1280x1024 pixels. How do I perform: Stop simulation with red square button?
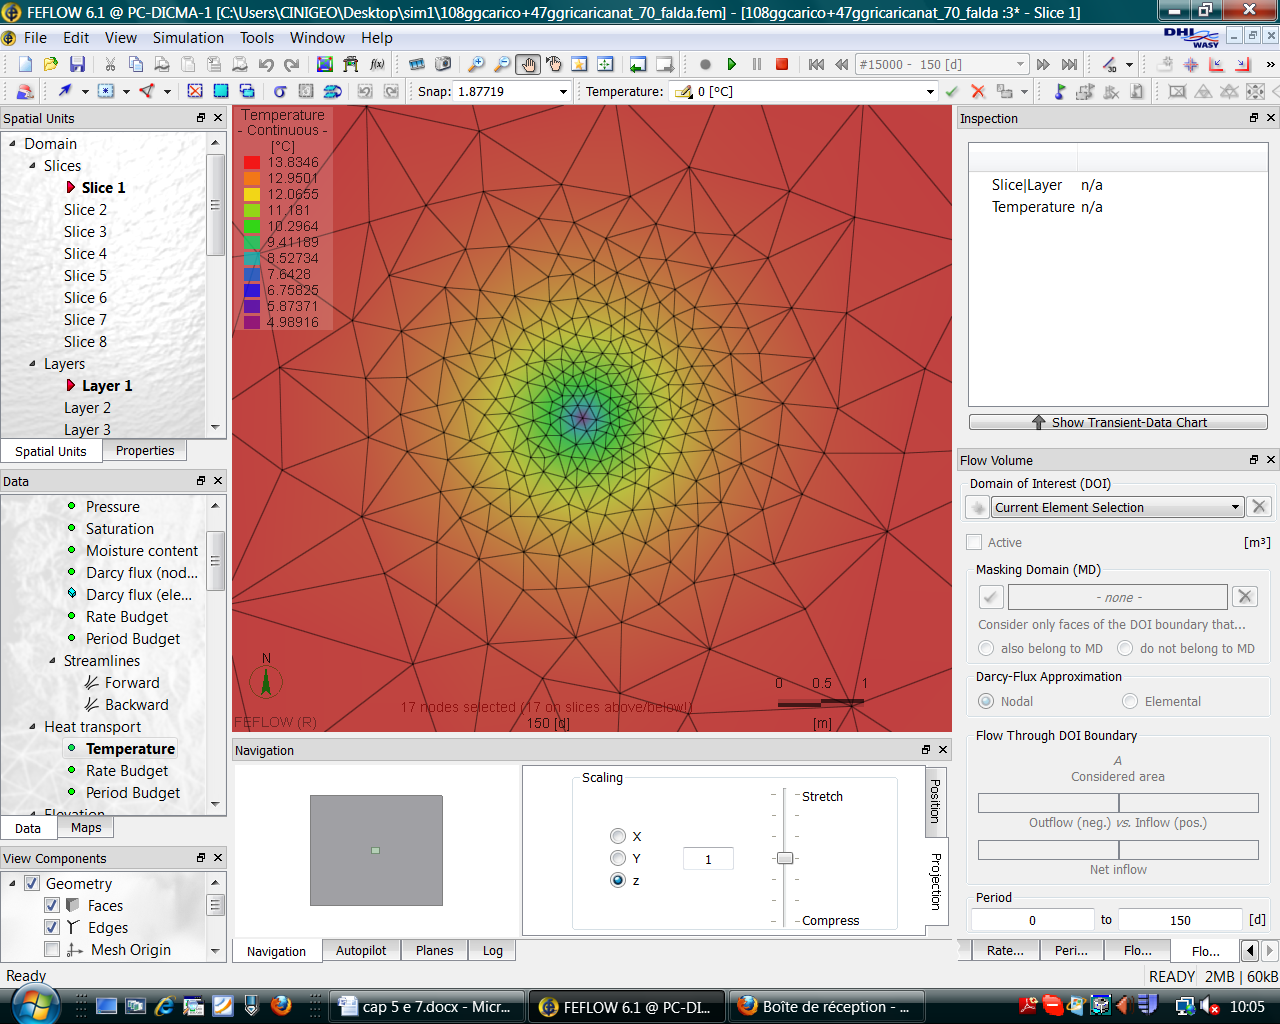tap(782, 64)
